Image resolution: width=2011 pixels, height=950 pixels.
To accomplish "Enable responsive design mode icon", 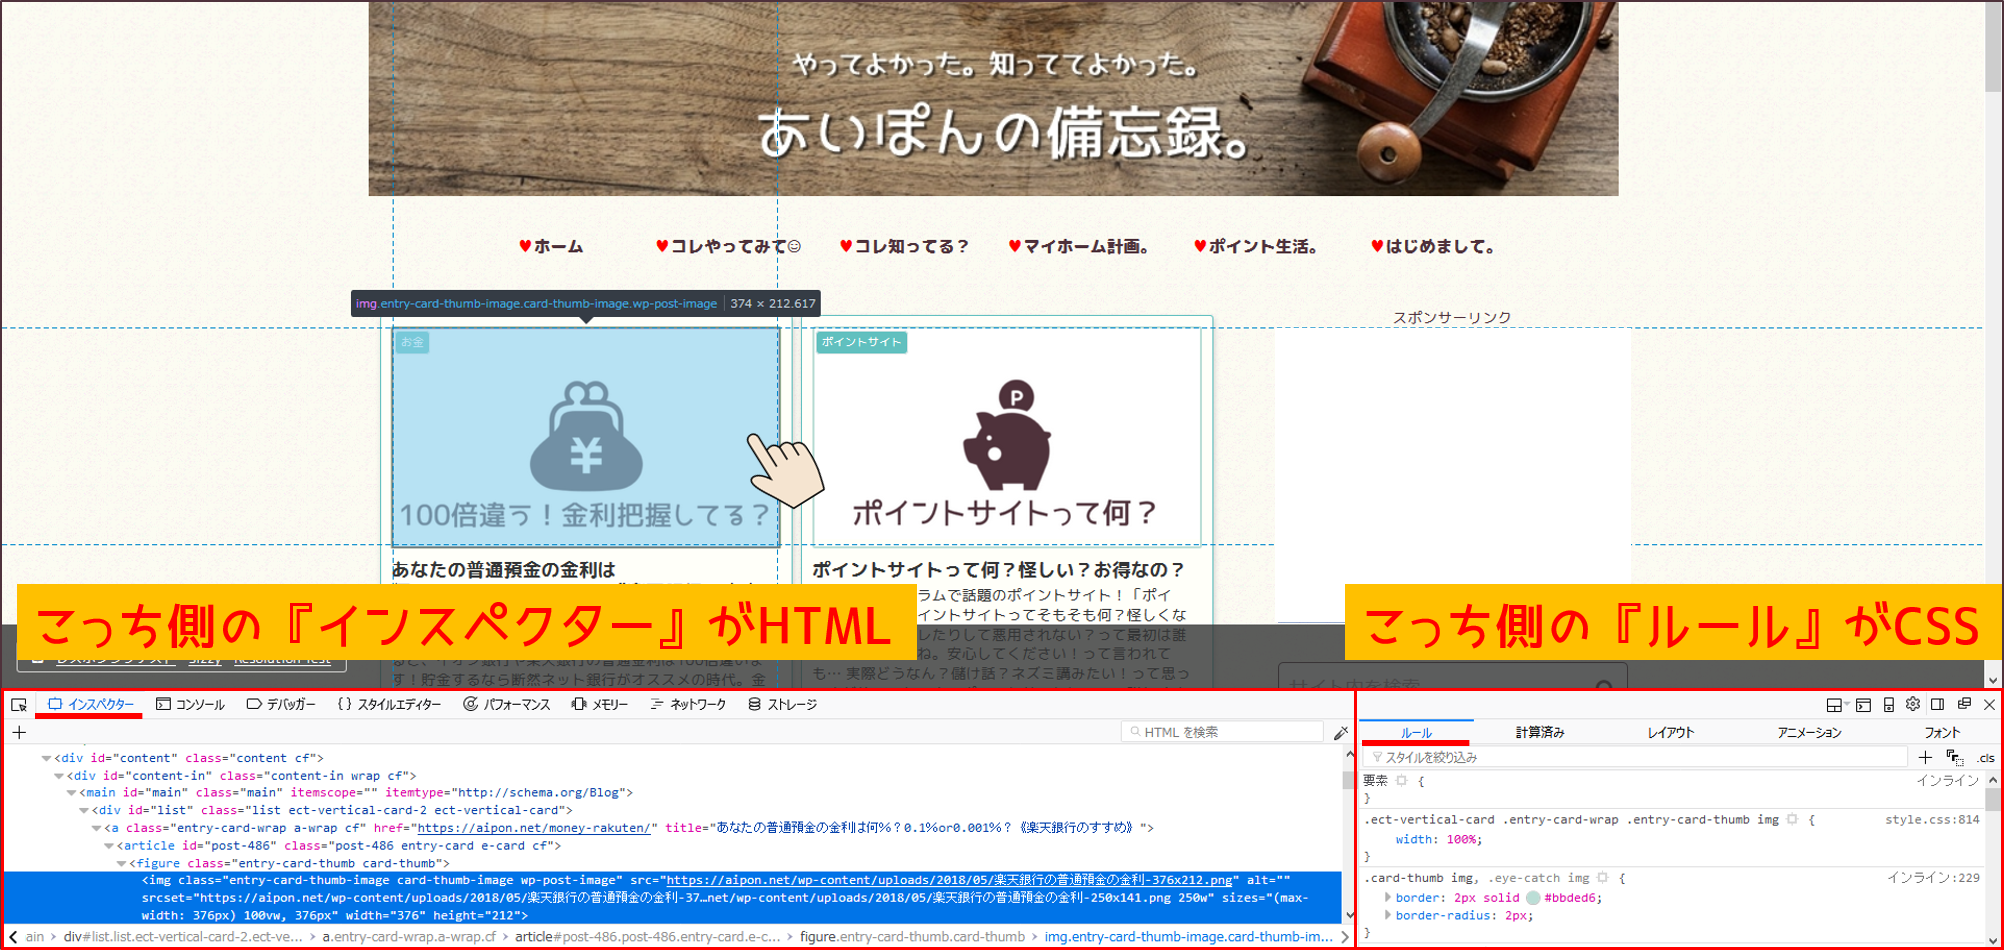I will tap(1888, 705).
